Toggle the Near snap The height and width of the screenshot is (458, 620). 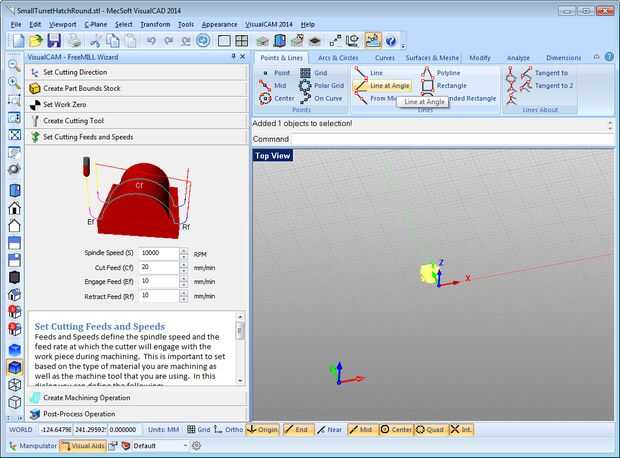tap(330, 430)
